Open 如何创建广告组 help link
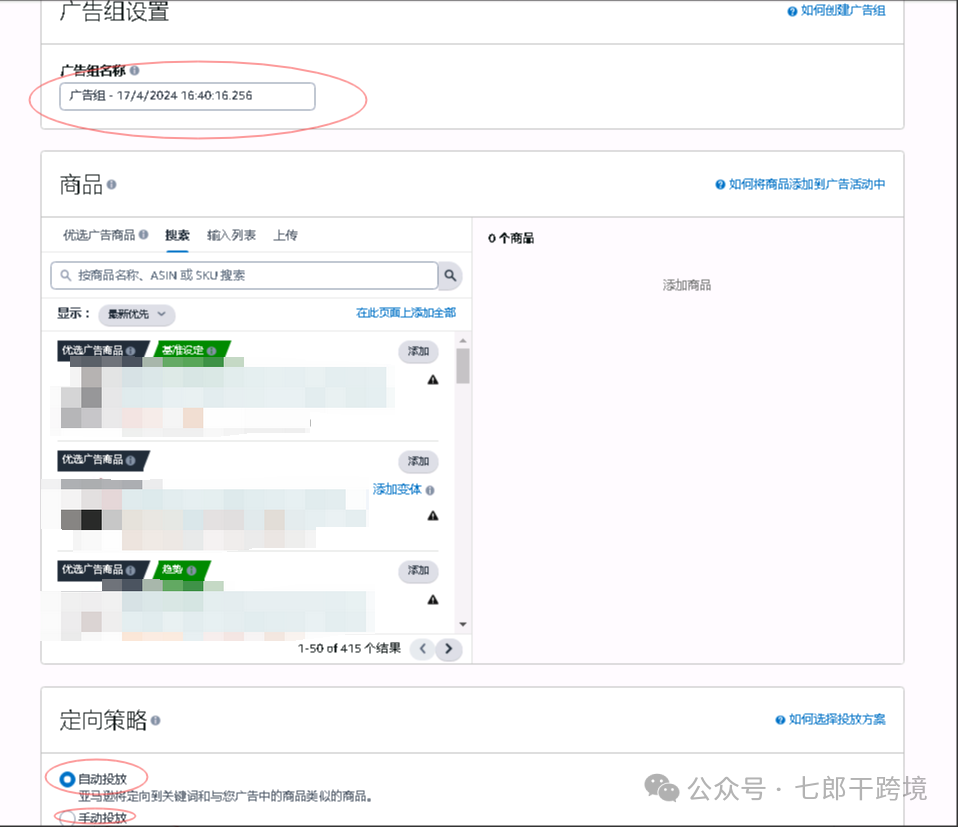This screenshot has width=958, height=827. [836, 10]
